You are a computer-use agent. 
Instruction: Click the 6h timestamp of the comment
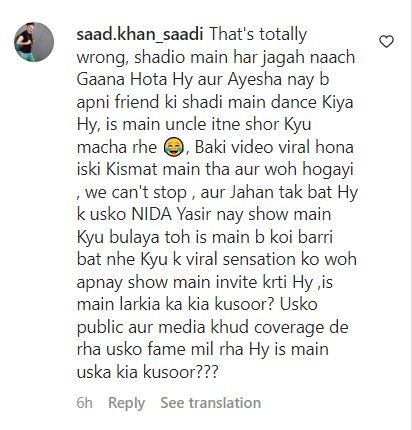84,403
